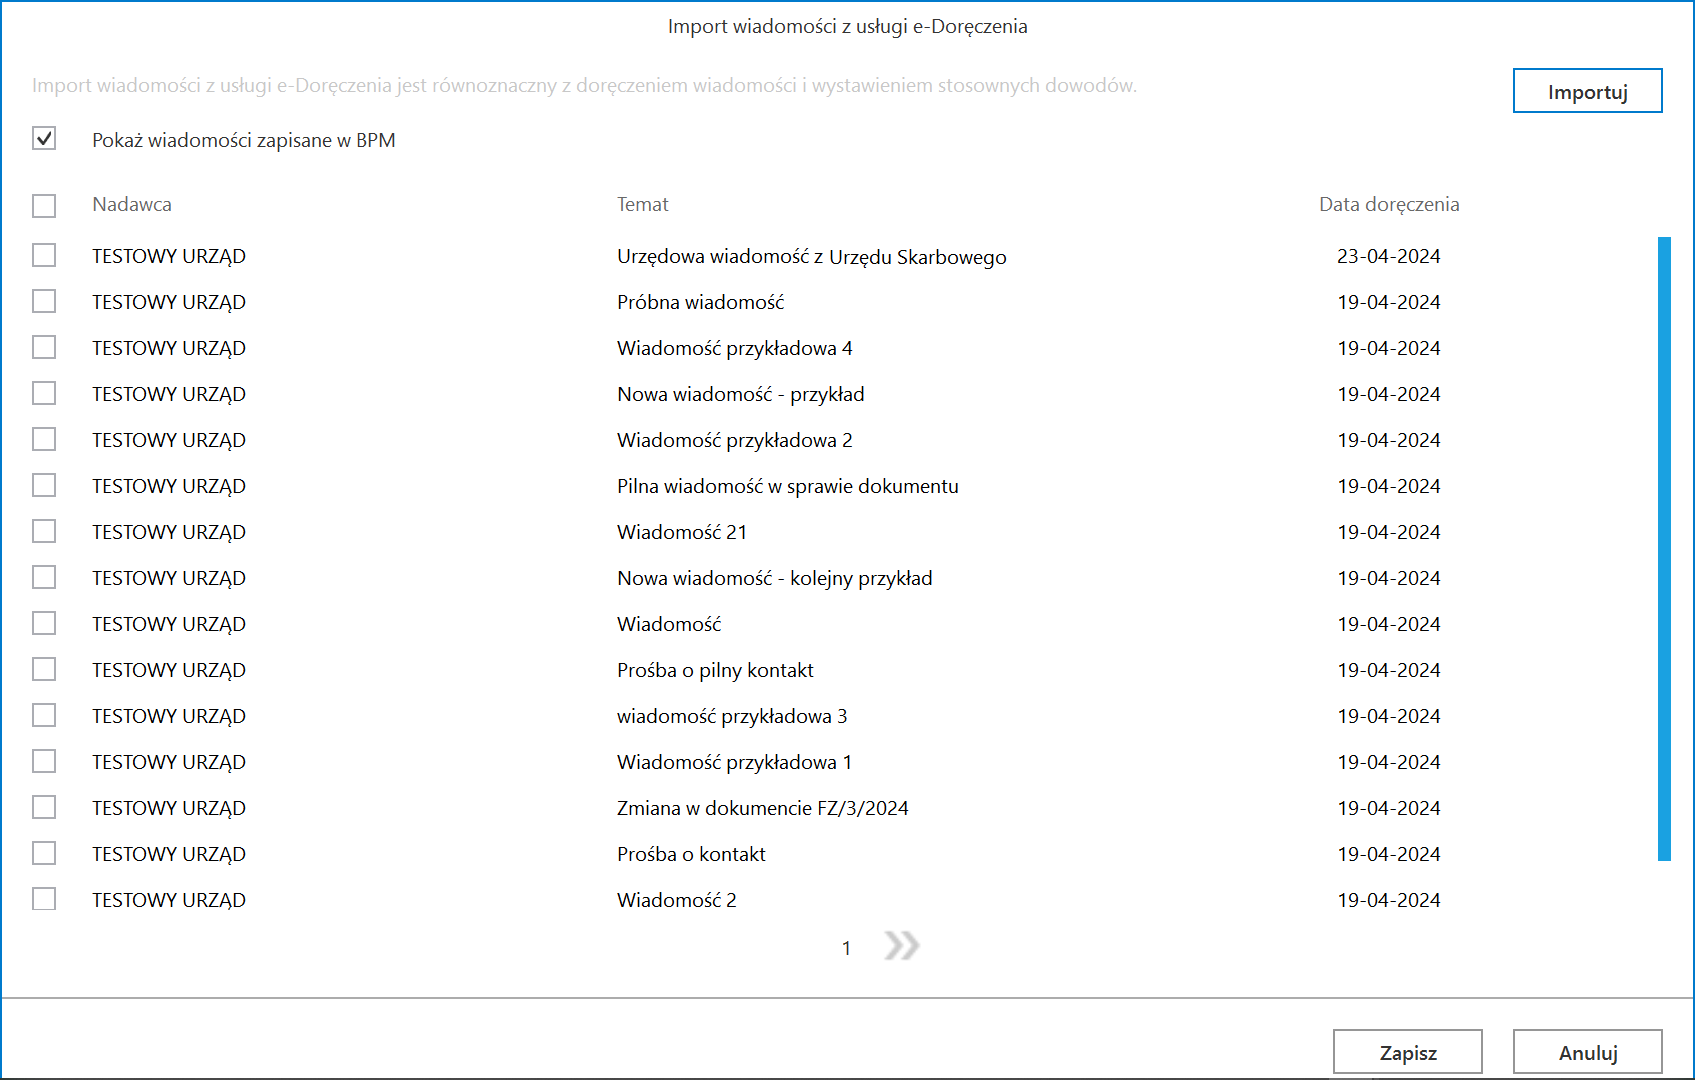Viewport: 1695px width, 1080px height.
Task: Click subject 'Wiadomość 2'
Action: [677, 900]
